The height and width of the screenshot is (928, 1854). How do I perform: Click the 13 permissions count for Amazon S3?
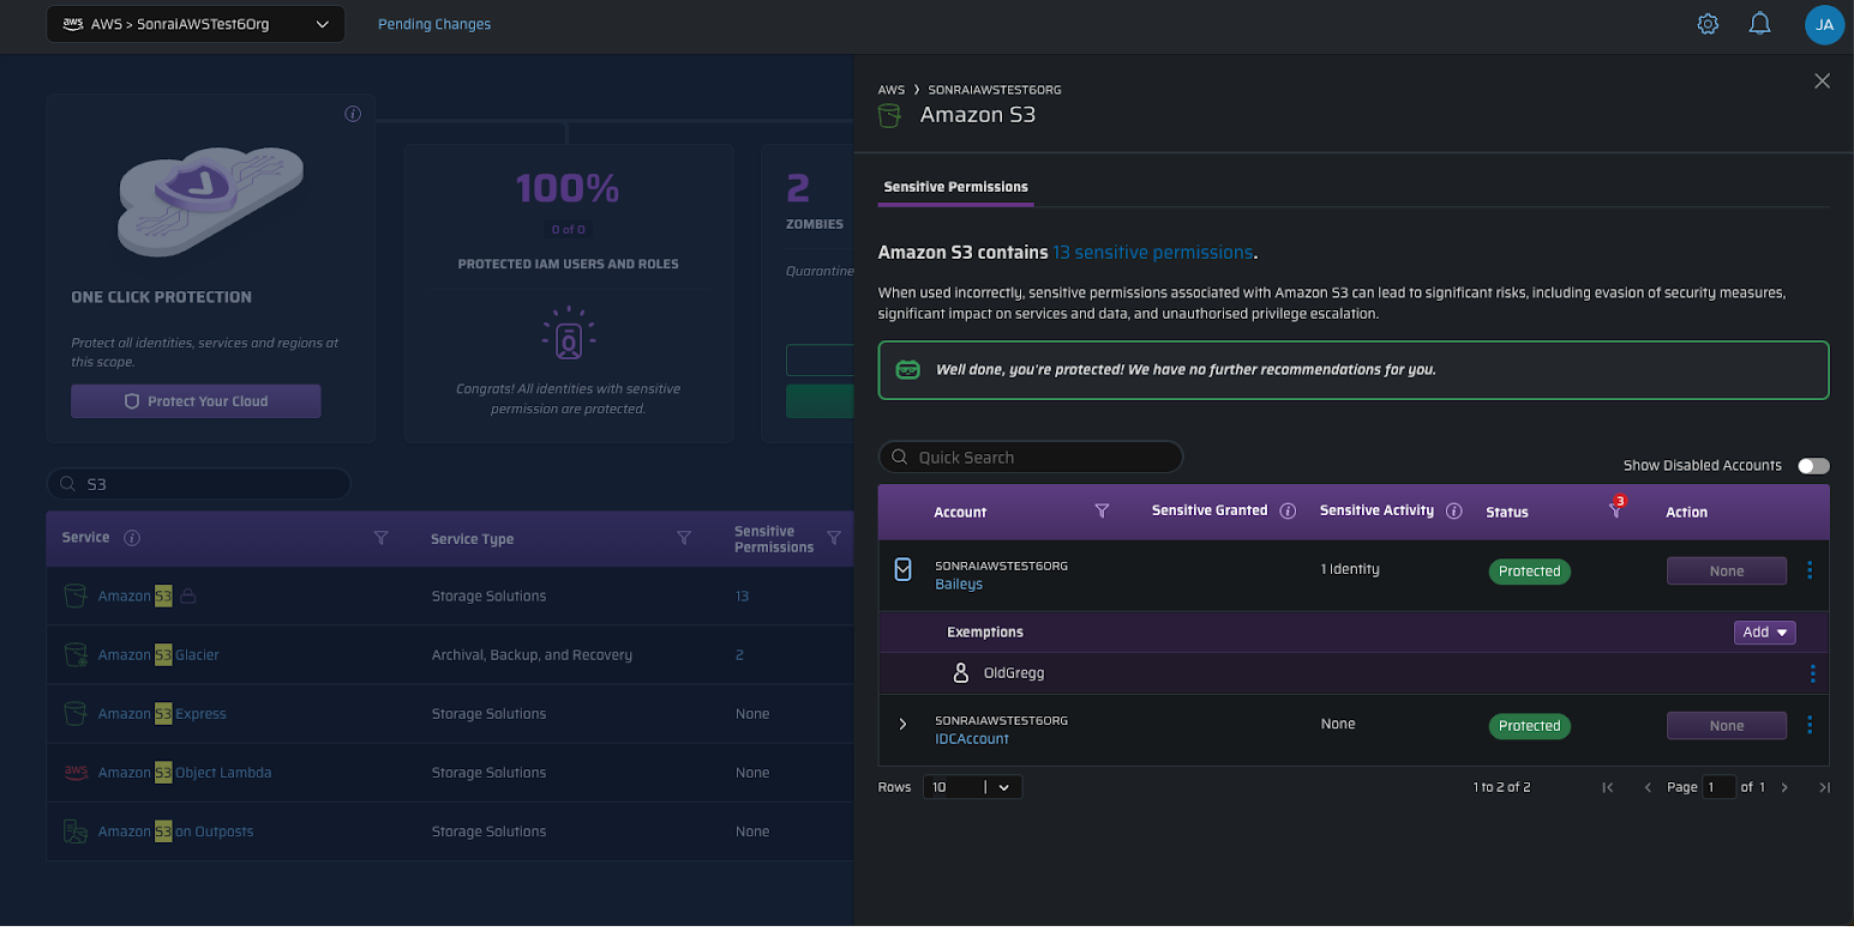(742, 596)
